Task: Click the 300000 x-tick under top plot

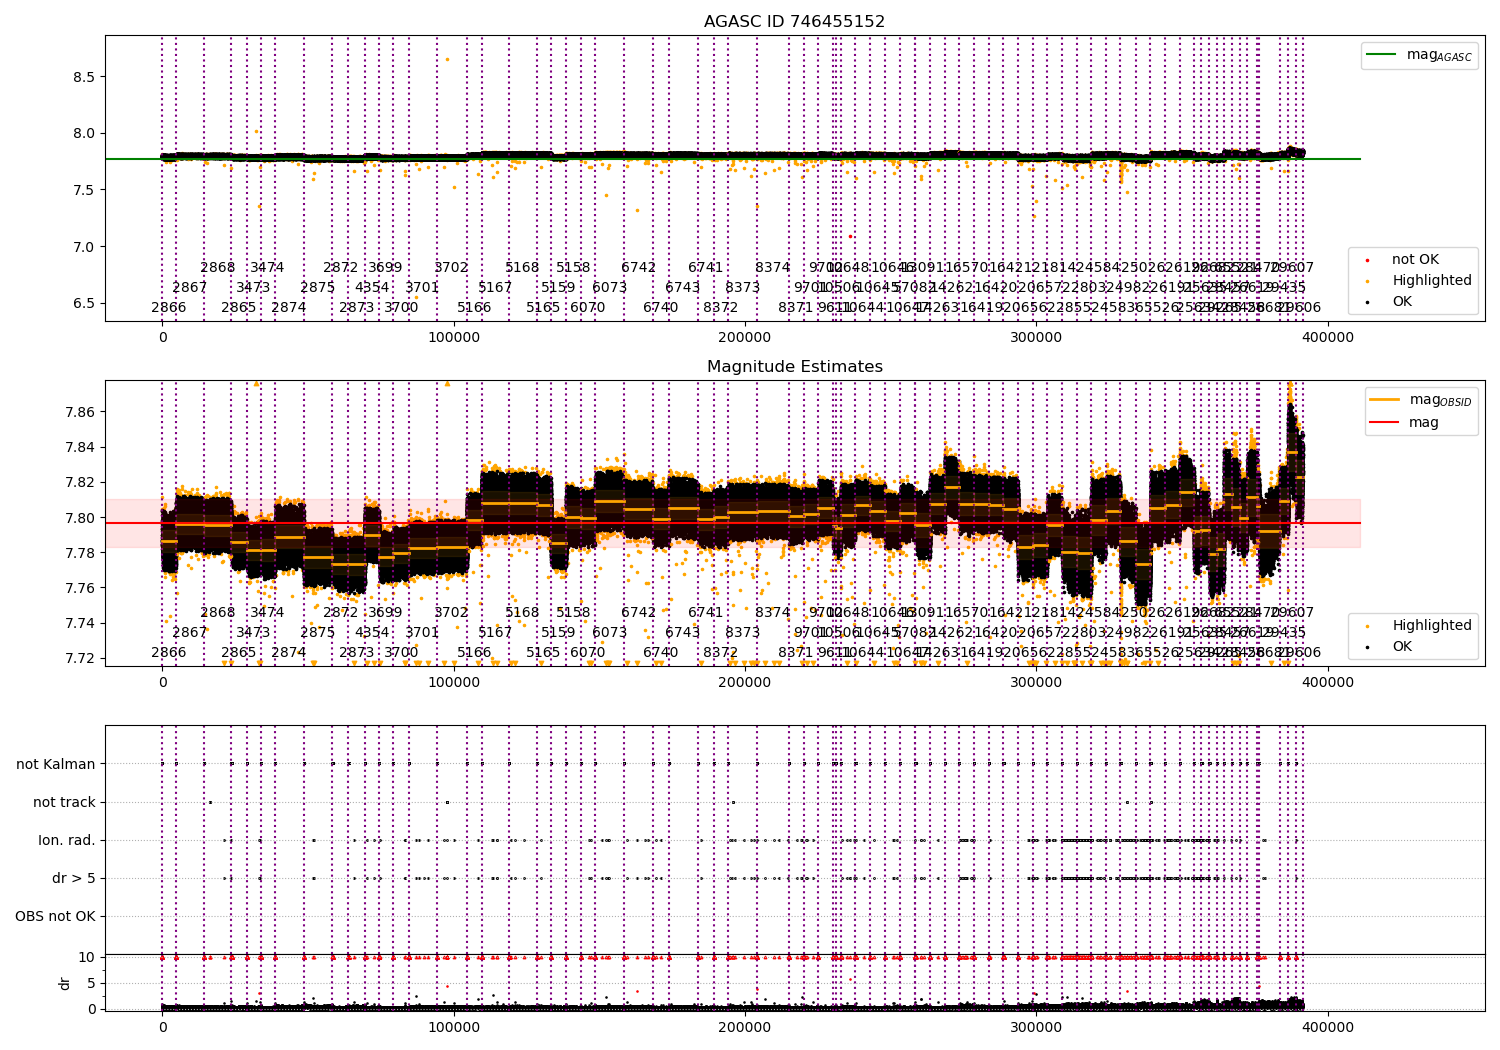Action: [x=1036, y=338]
